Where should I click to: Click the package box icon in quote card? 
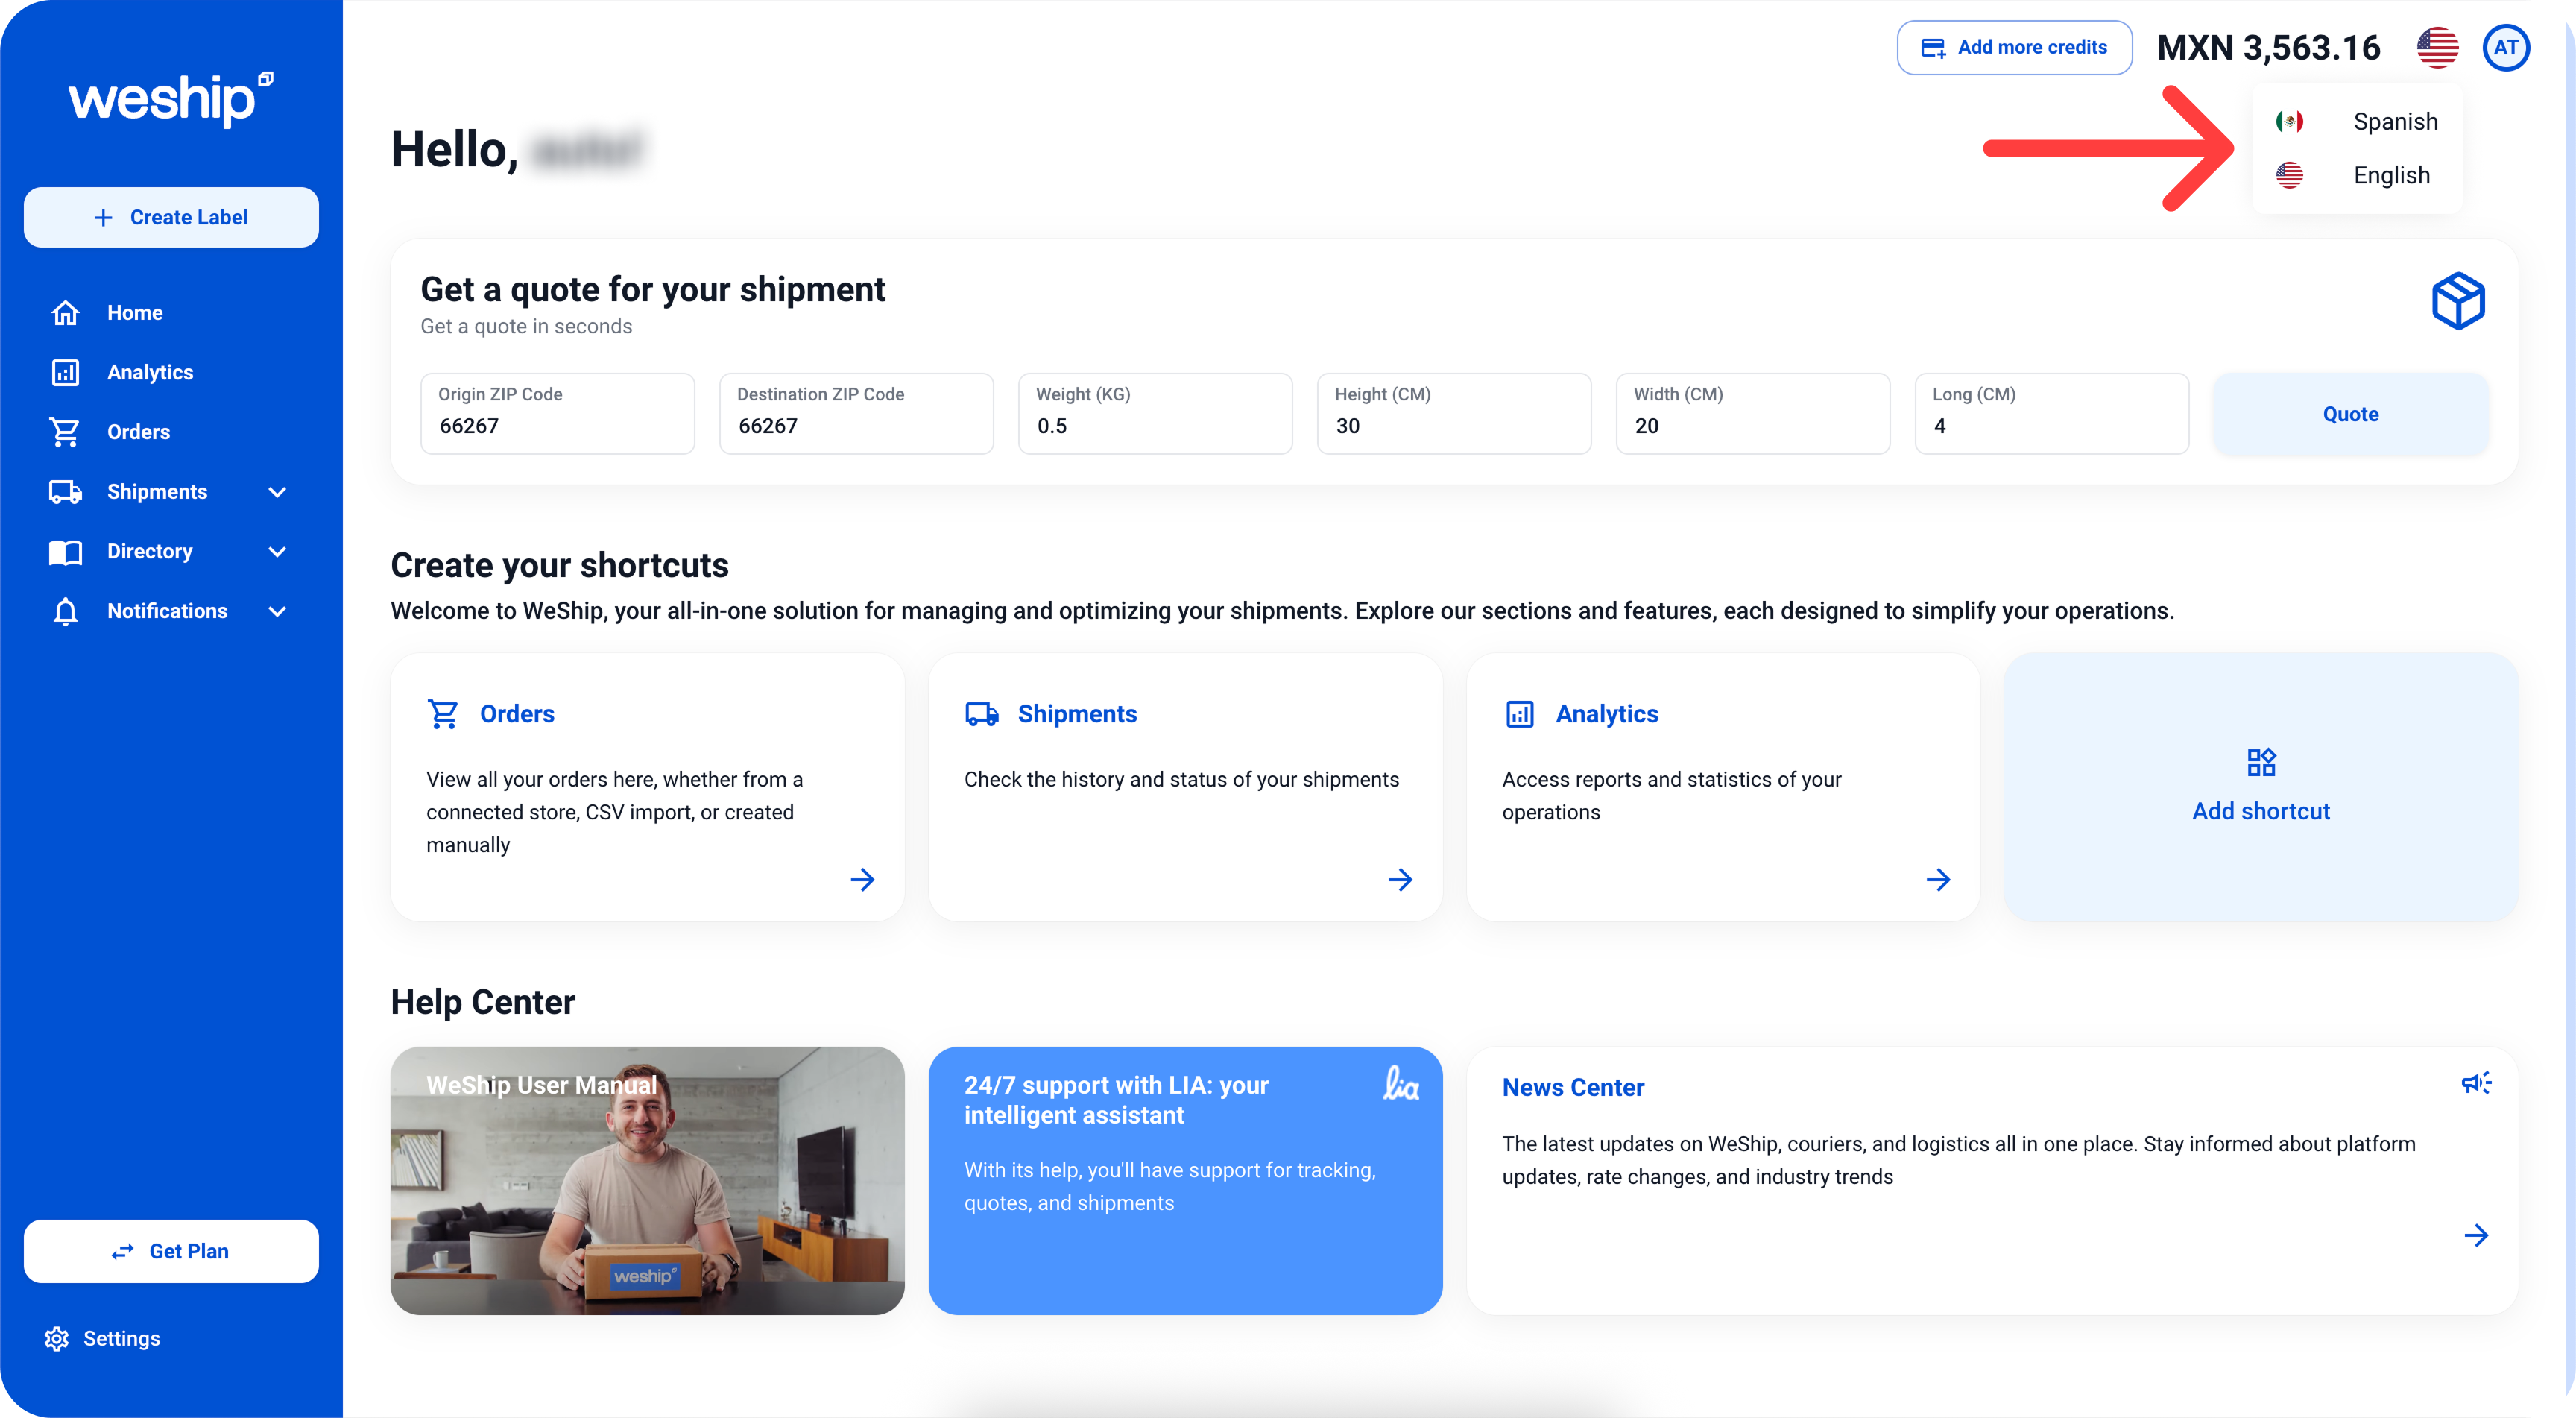coord(2458,300)
